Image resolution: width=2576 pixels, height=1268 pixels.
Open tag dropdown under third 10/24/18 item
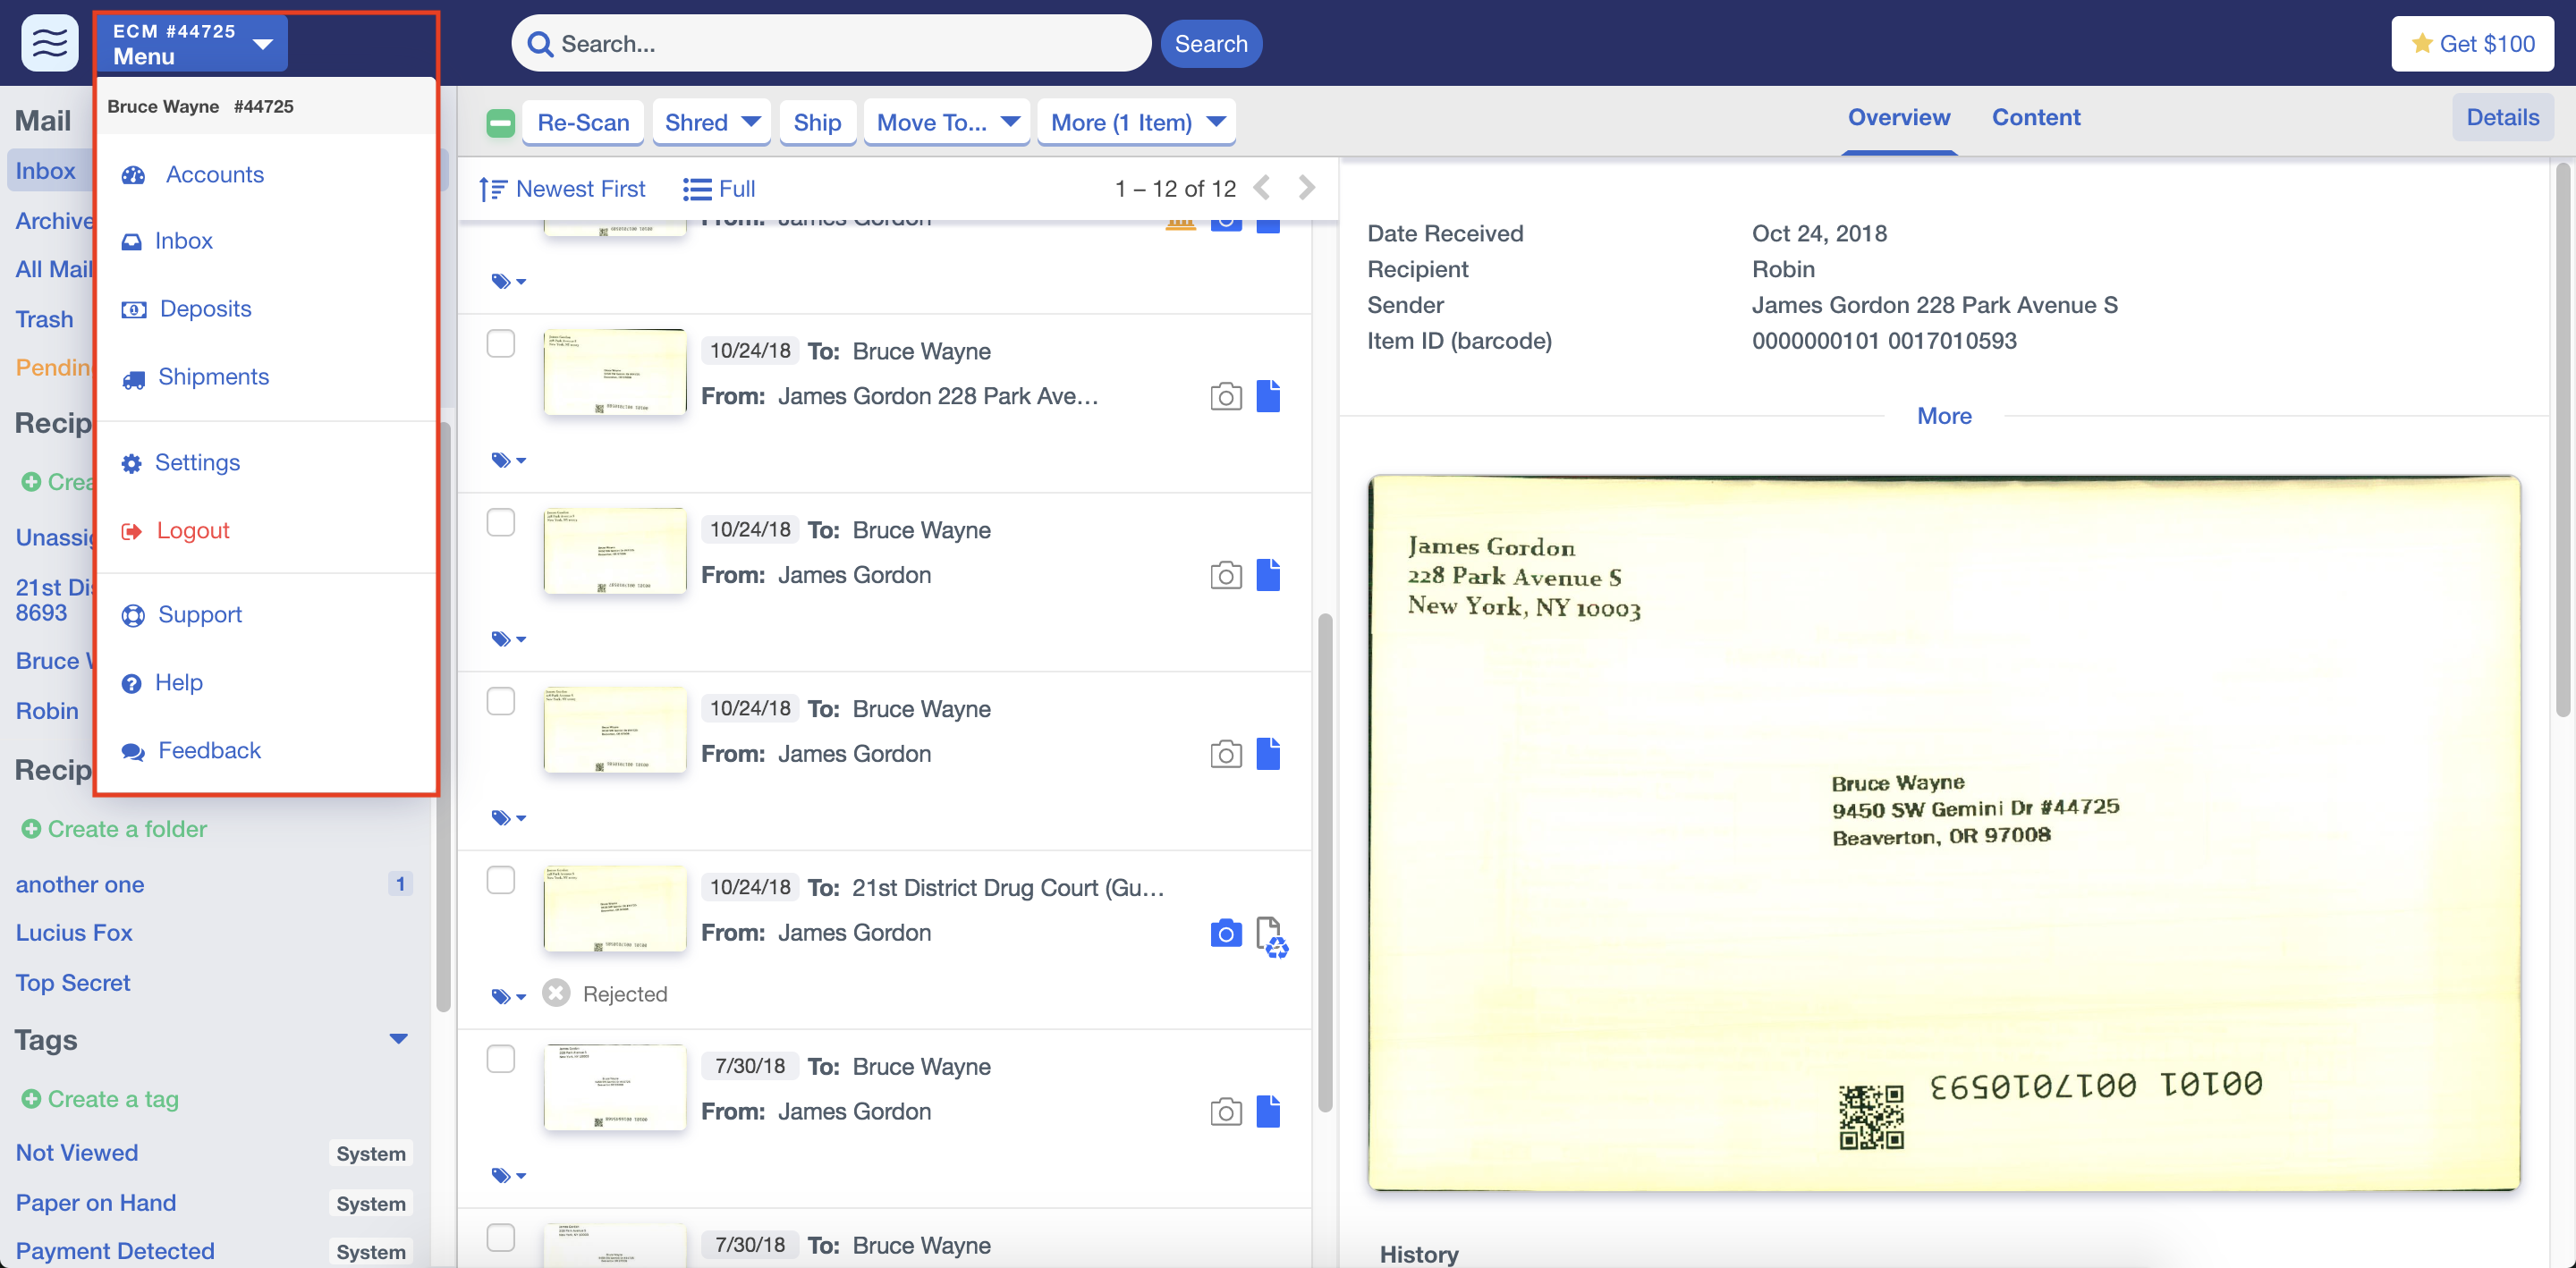coord(508,819)
